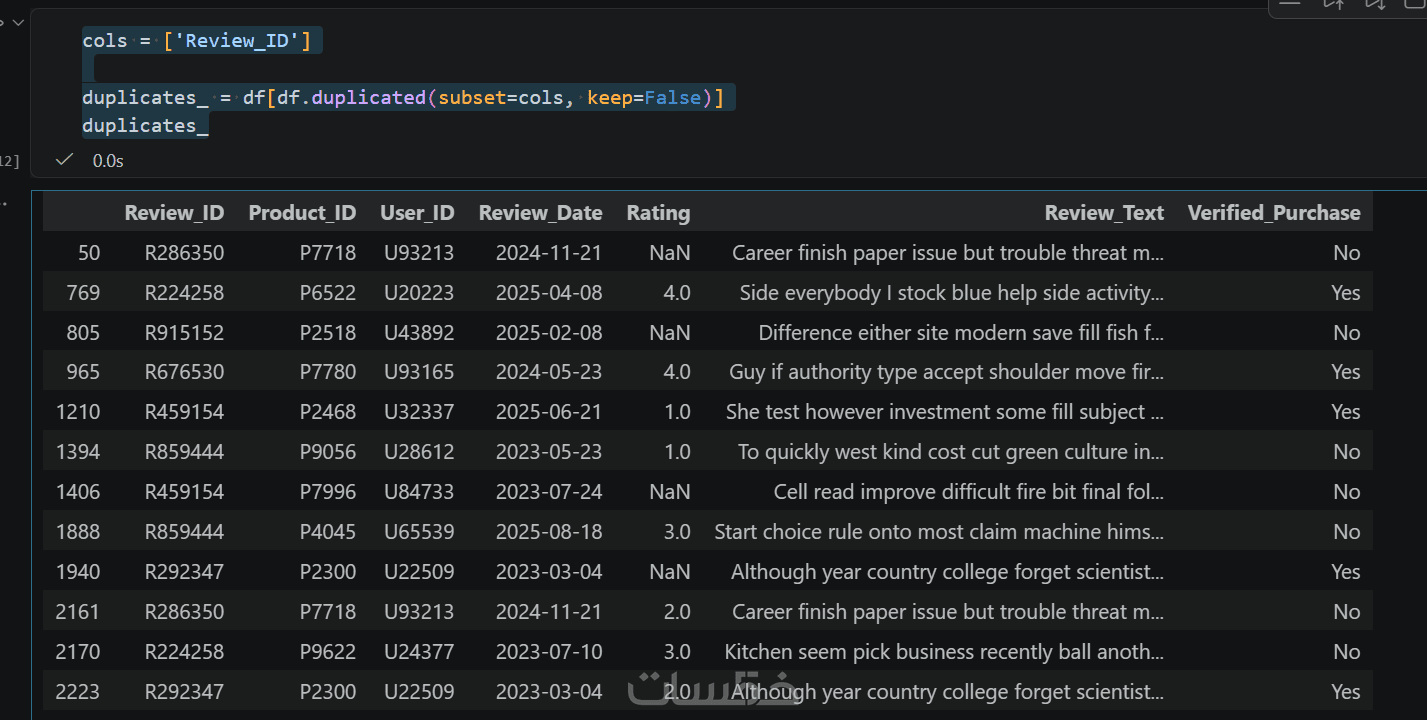This screenshot has height=720, width=1427.
Task: Click the 0.0s execution time label
Action: tap(108, 161)
